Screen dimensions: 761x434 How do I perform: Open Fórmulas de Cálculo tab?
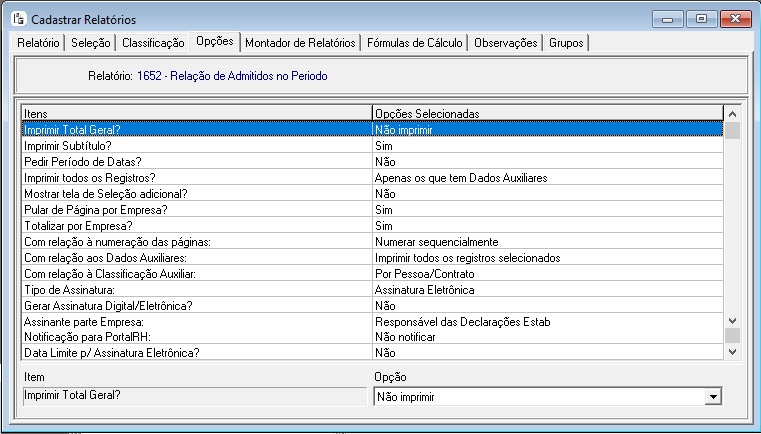click(414, 43)
